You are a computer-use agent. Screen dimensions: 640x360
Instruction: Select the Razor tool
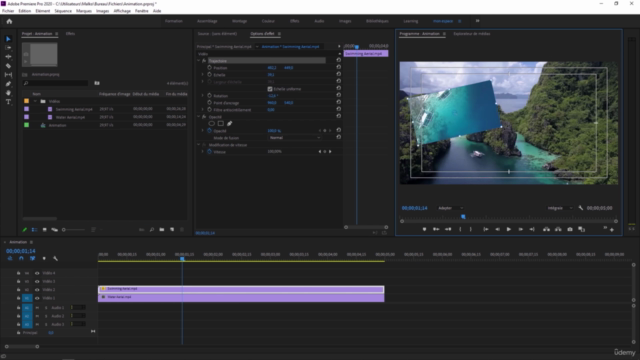point(8,66)
